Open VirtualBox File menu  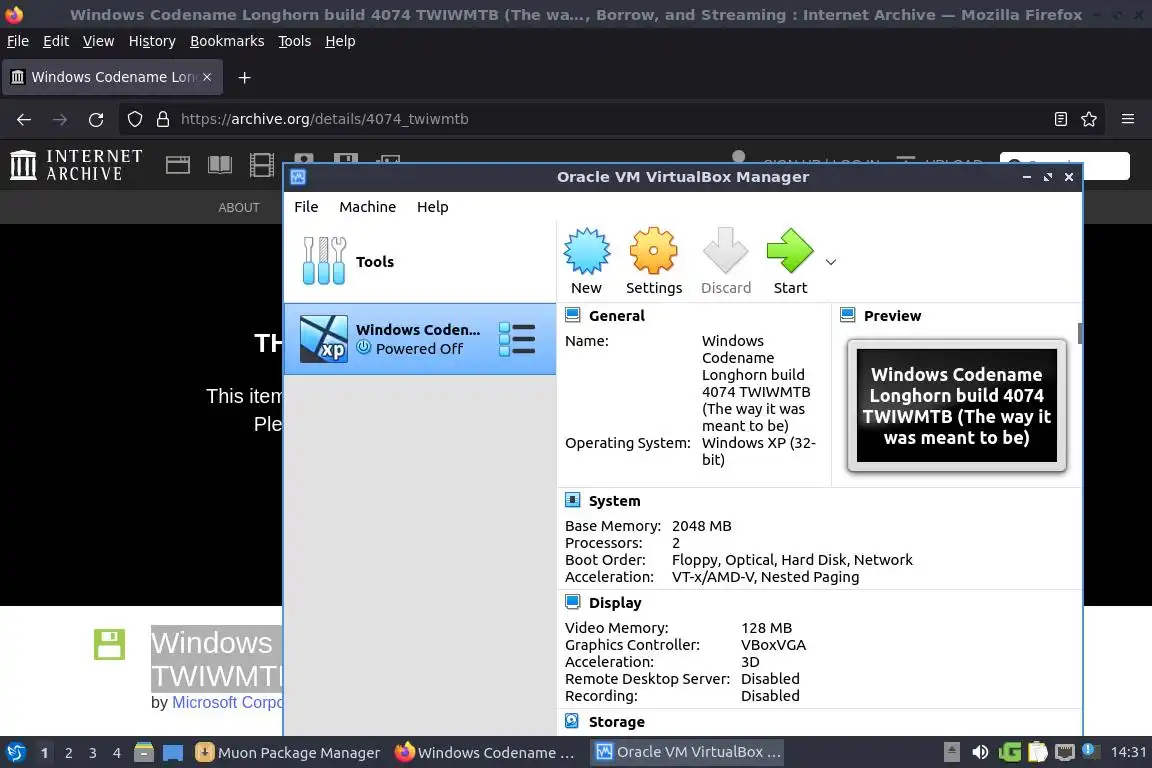pos(306,207)
